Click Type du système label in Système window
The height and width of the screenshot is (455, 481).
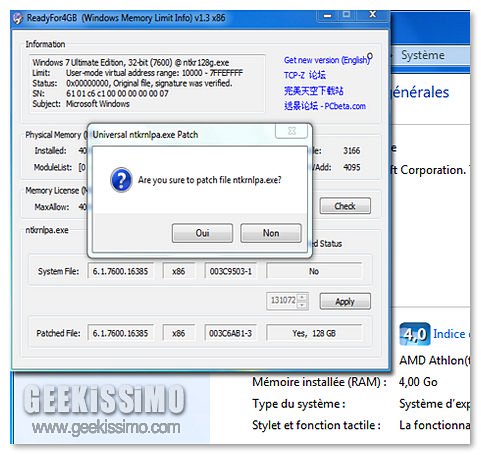coord(299,404)
